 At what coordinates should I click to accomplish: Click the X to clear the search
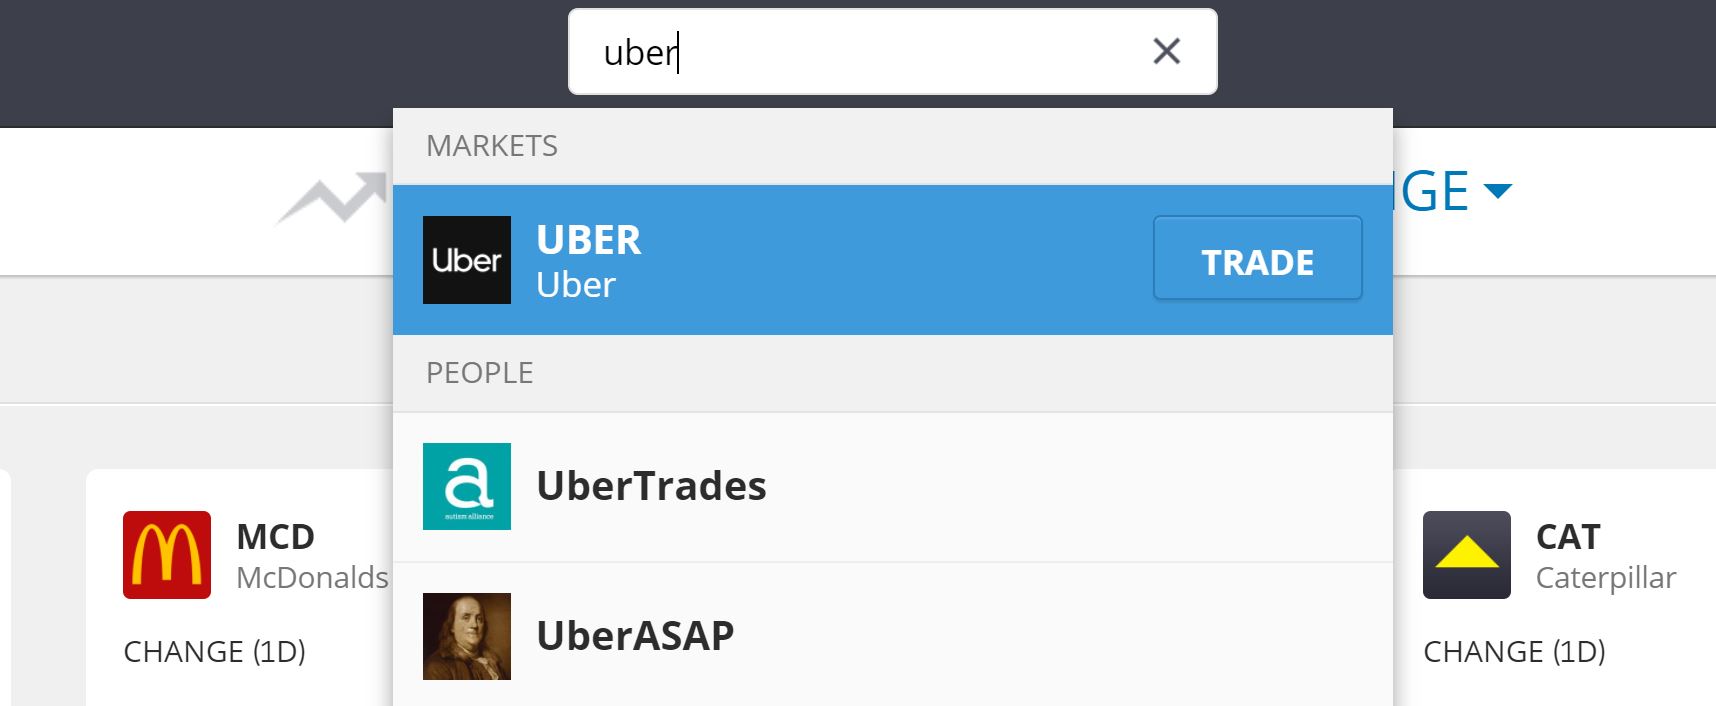point(1166,51)
